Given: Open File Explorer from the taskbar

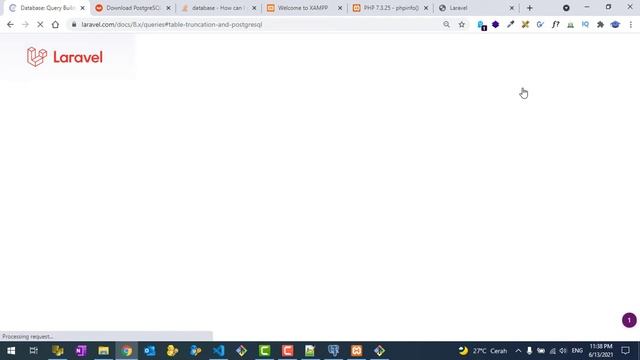Looking at the screenshot, I should (104, 351).
